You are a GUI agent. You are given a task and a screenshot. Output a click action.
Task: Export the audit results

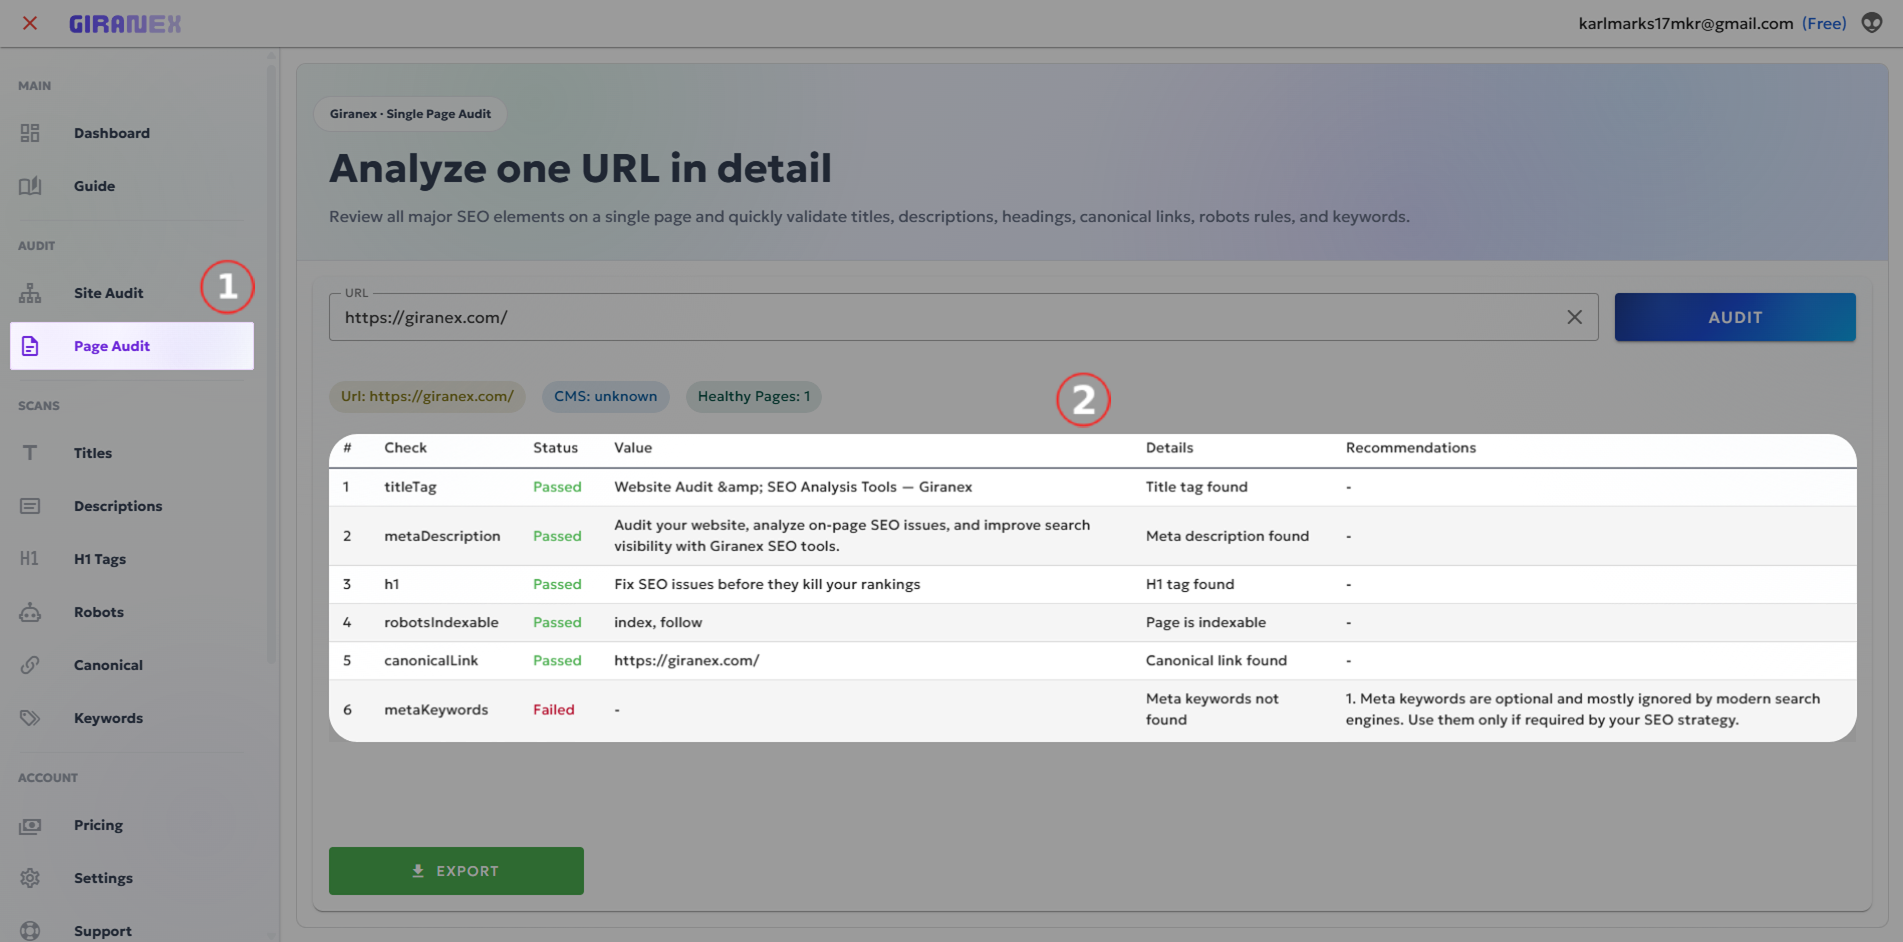(456, 871)
